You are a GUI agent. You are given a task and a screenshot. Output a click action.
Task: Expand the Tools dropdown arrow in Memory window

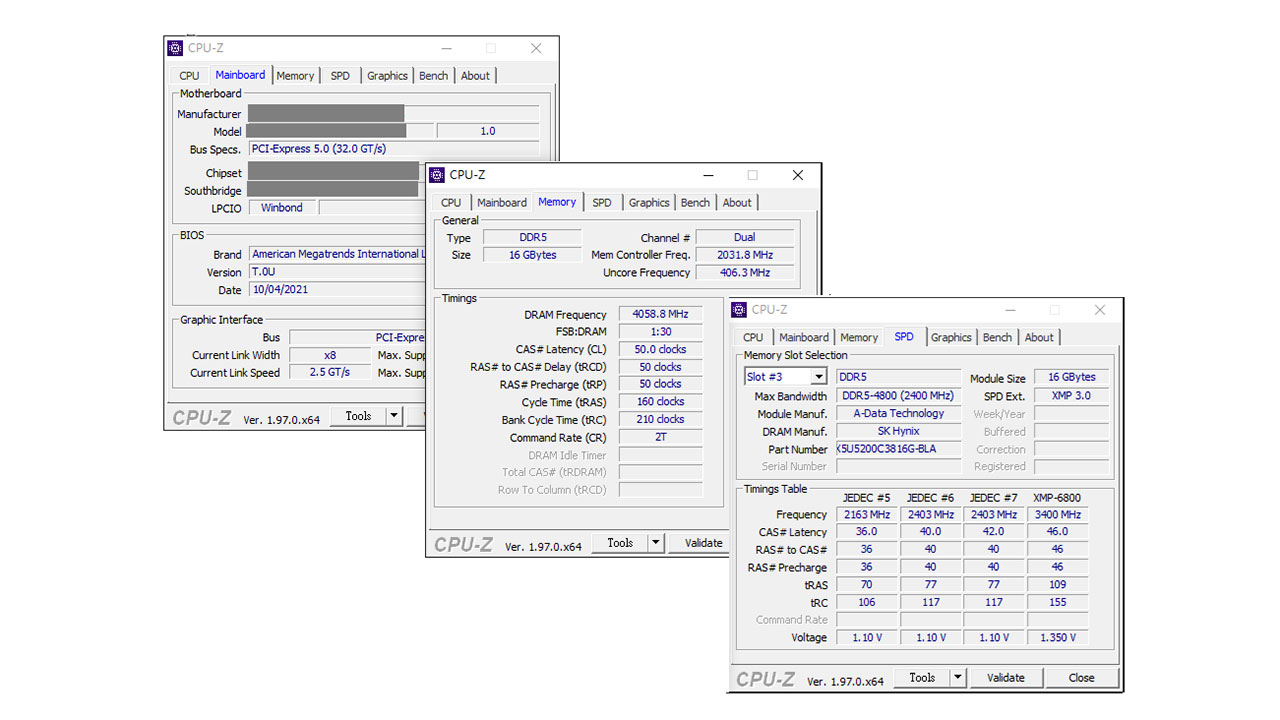[655, 543]
